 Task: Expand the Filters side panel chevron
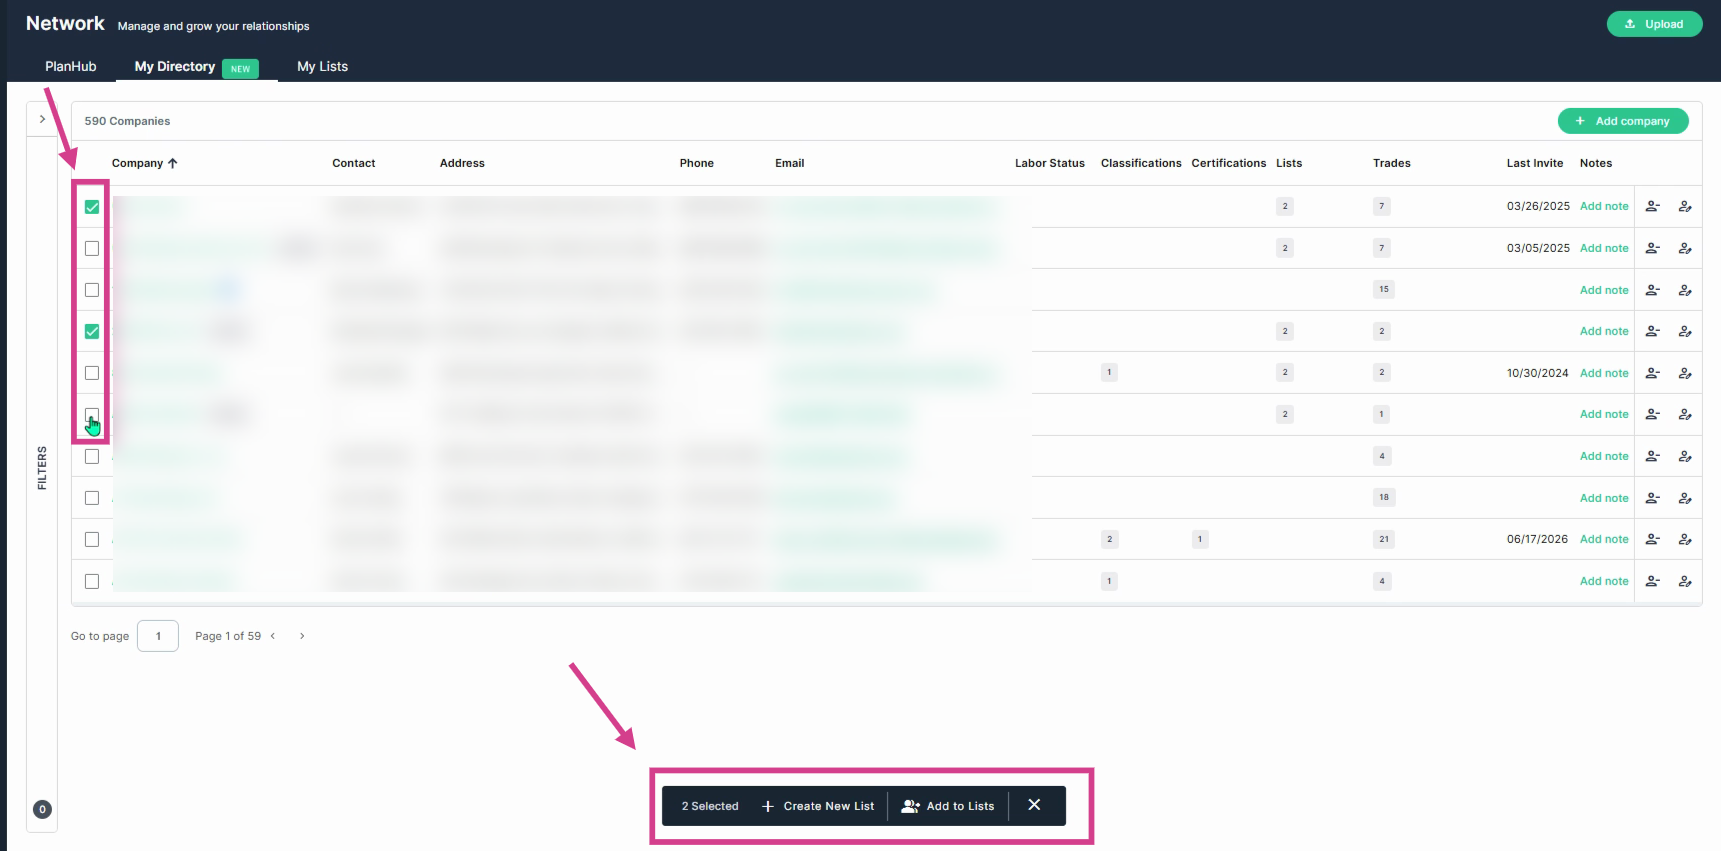(42, 119)
